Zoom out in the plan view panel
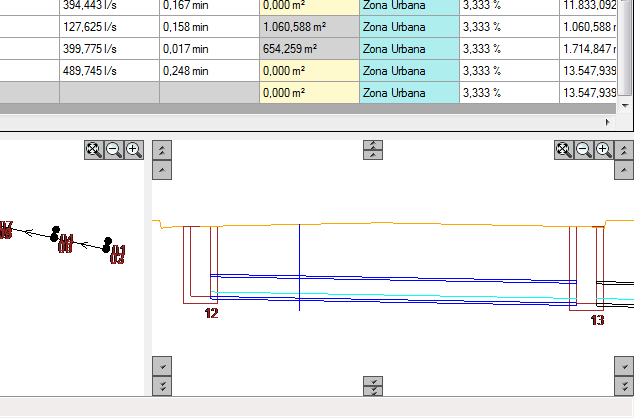The height and width of the screenshot is (418, 635). pos(114,150)
